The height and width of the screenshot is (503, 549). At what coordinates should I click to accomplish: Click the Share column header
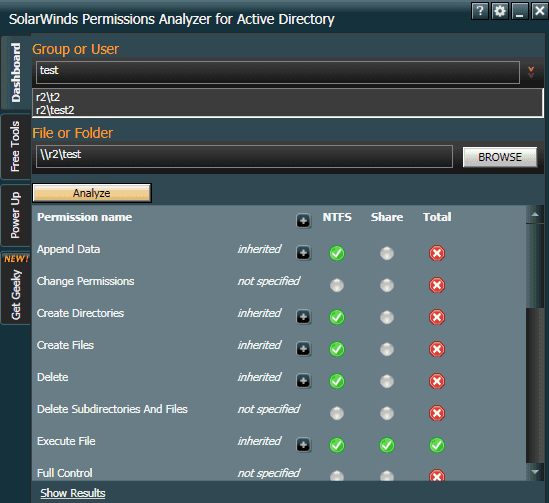coord(387,217)
